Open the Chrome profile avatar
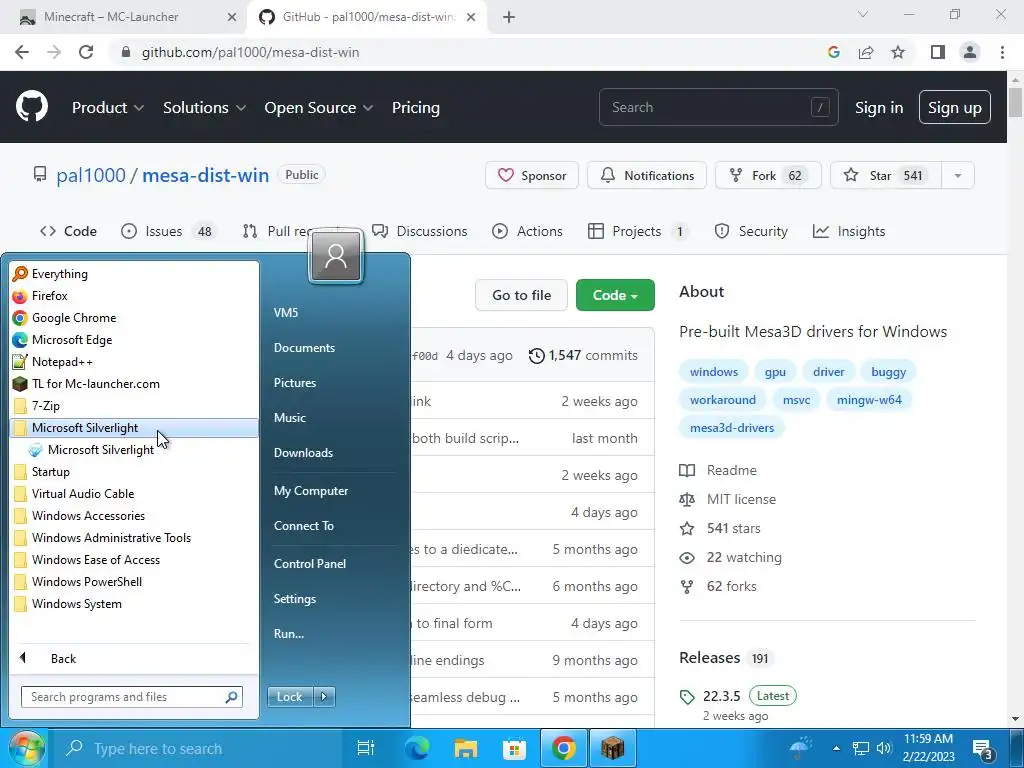The height and width of the screenshot is (768, 1024). pyautogui.click(x=970, y=52)
